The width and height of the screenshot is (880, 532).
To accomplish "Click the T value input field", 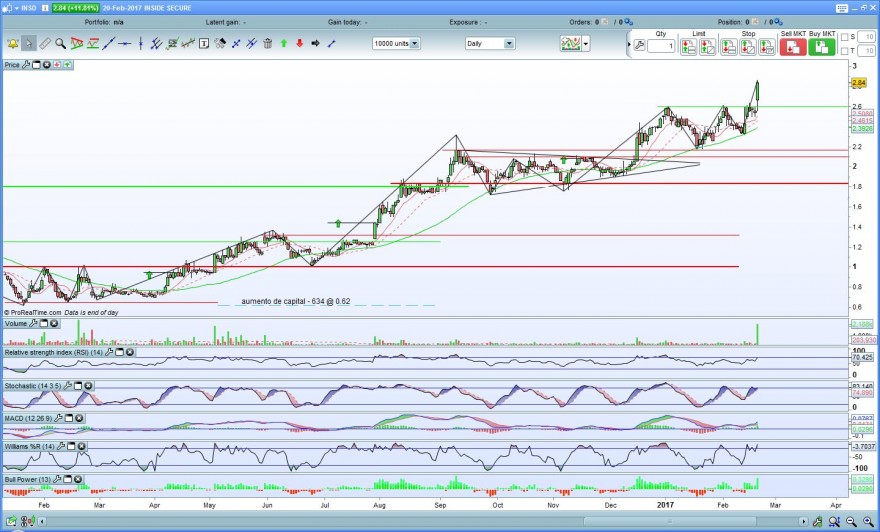I will (867, 51).
